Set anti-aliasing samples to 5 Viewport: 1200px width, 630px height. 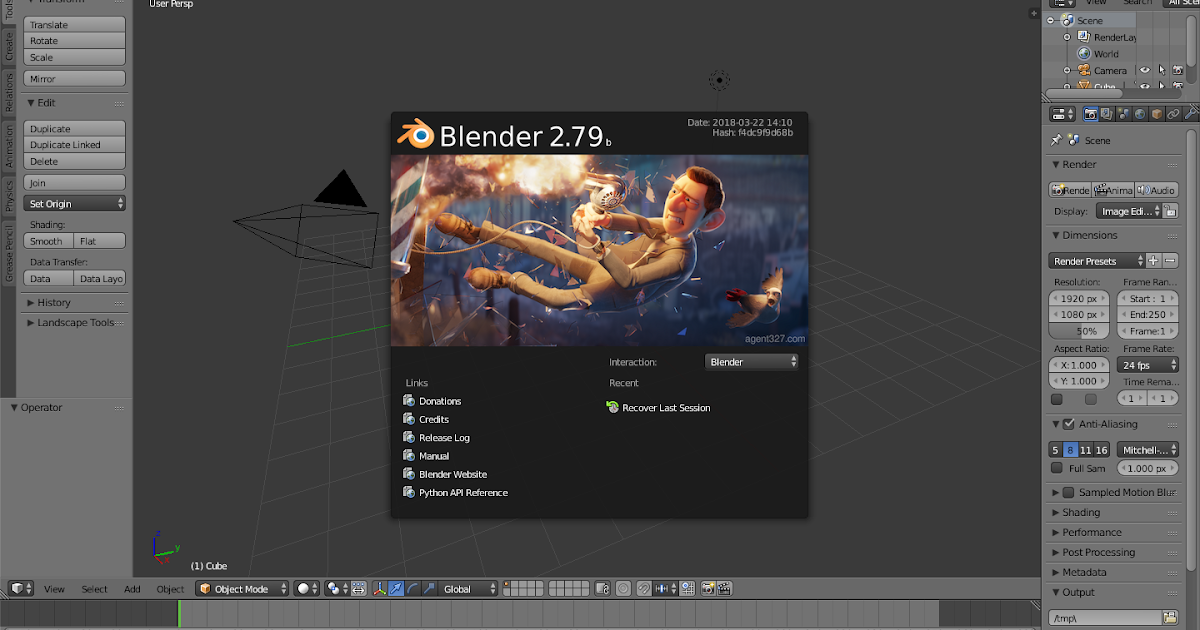click(x=1055, y=450)
